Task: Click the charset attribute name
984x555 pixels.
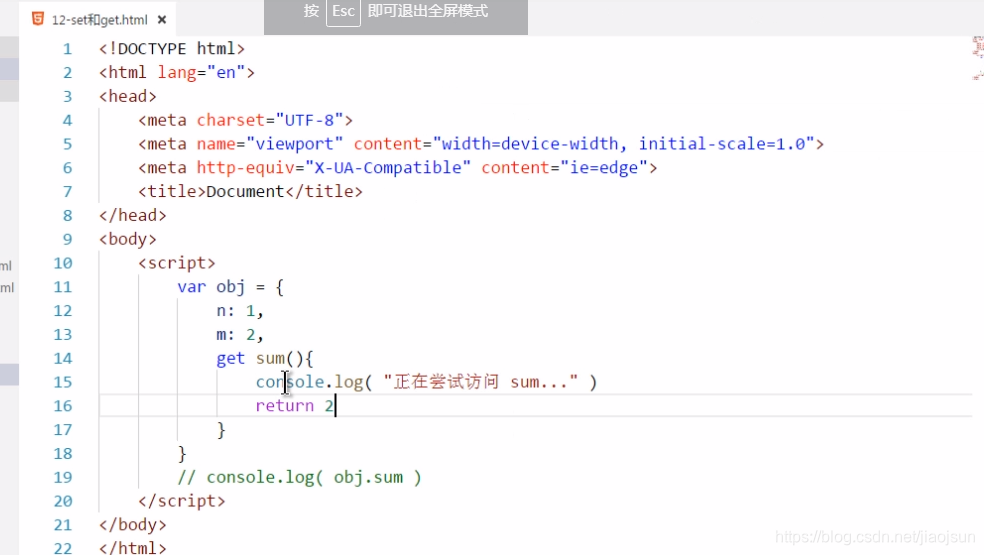Action: tap(230, 121)
